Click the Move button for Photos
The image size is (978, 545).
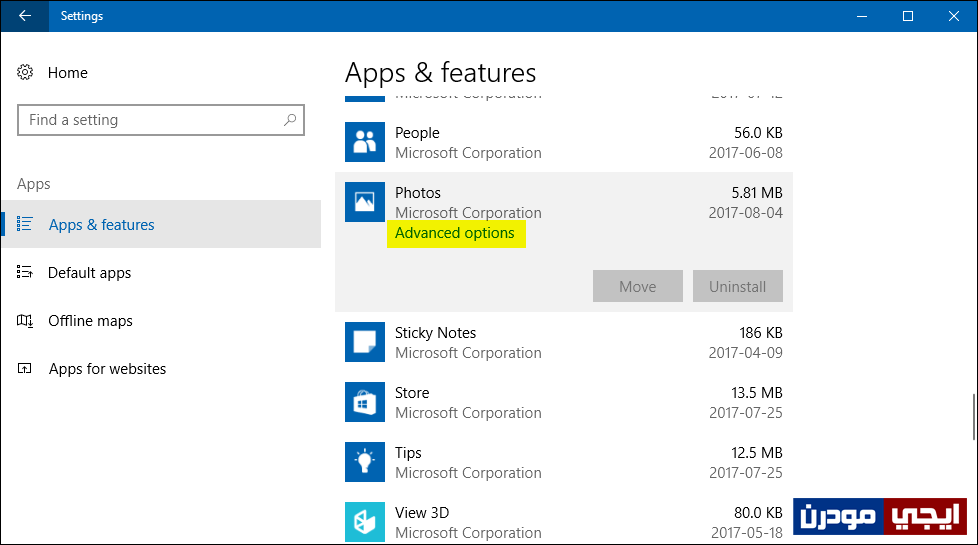(637, 286)
